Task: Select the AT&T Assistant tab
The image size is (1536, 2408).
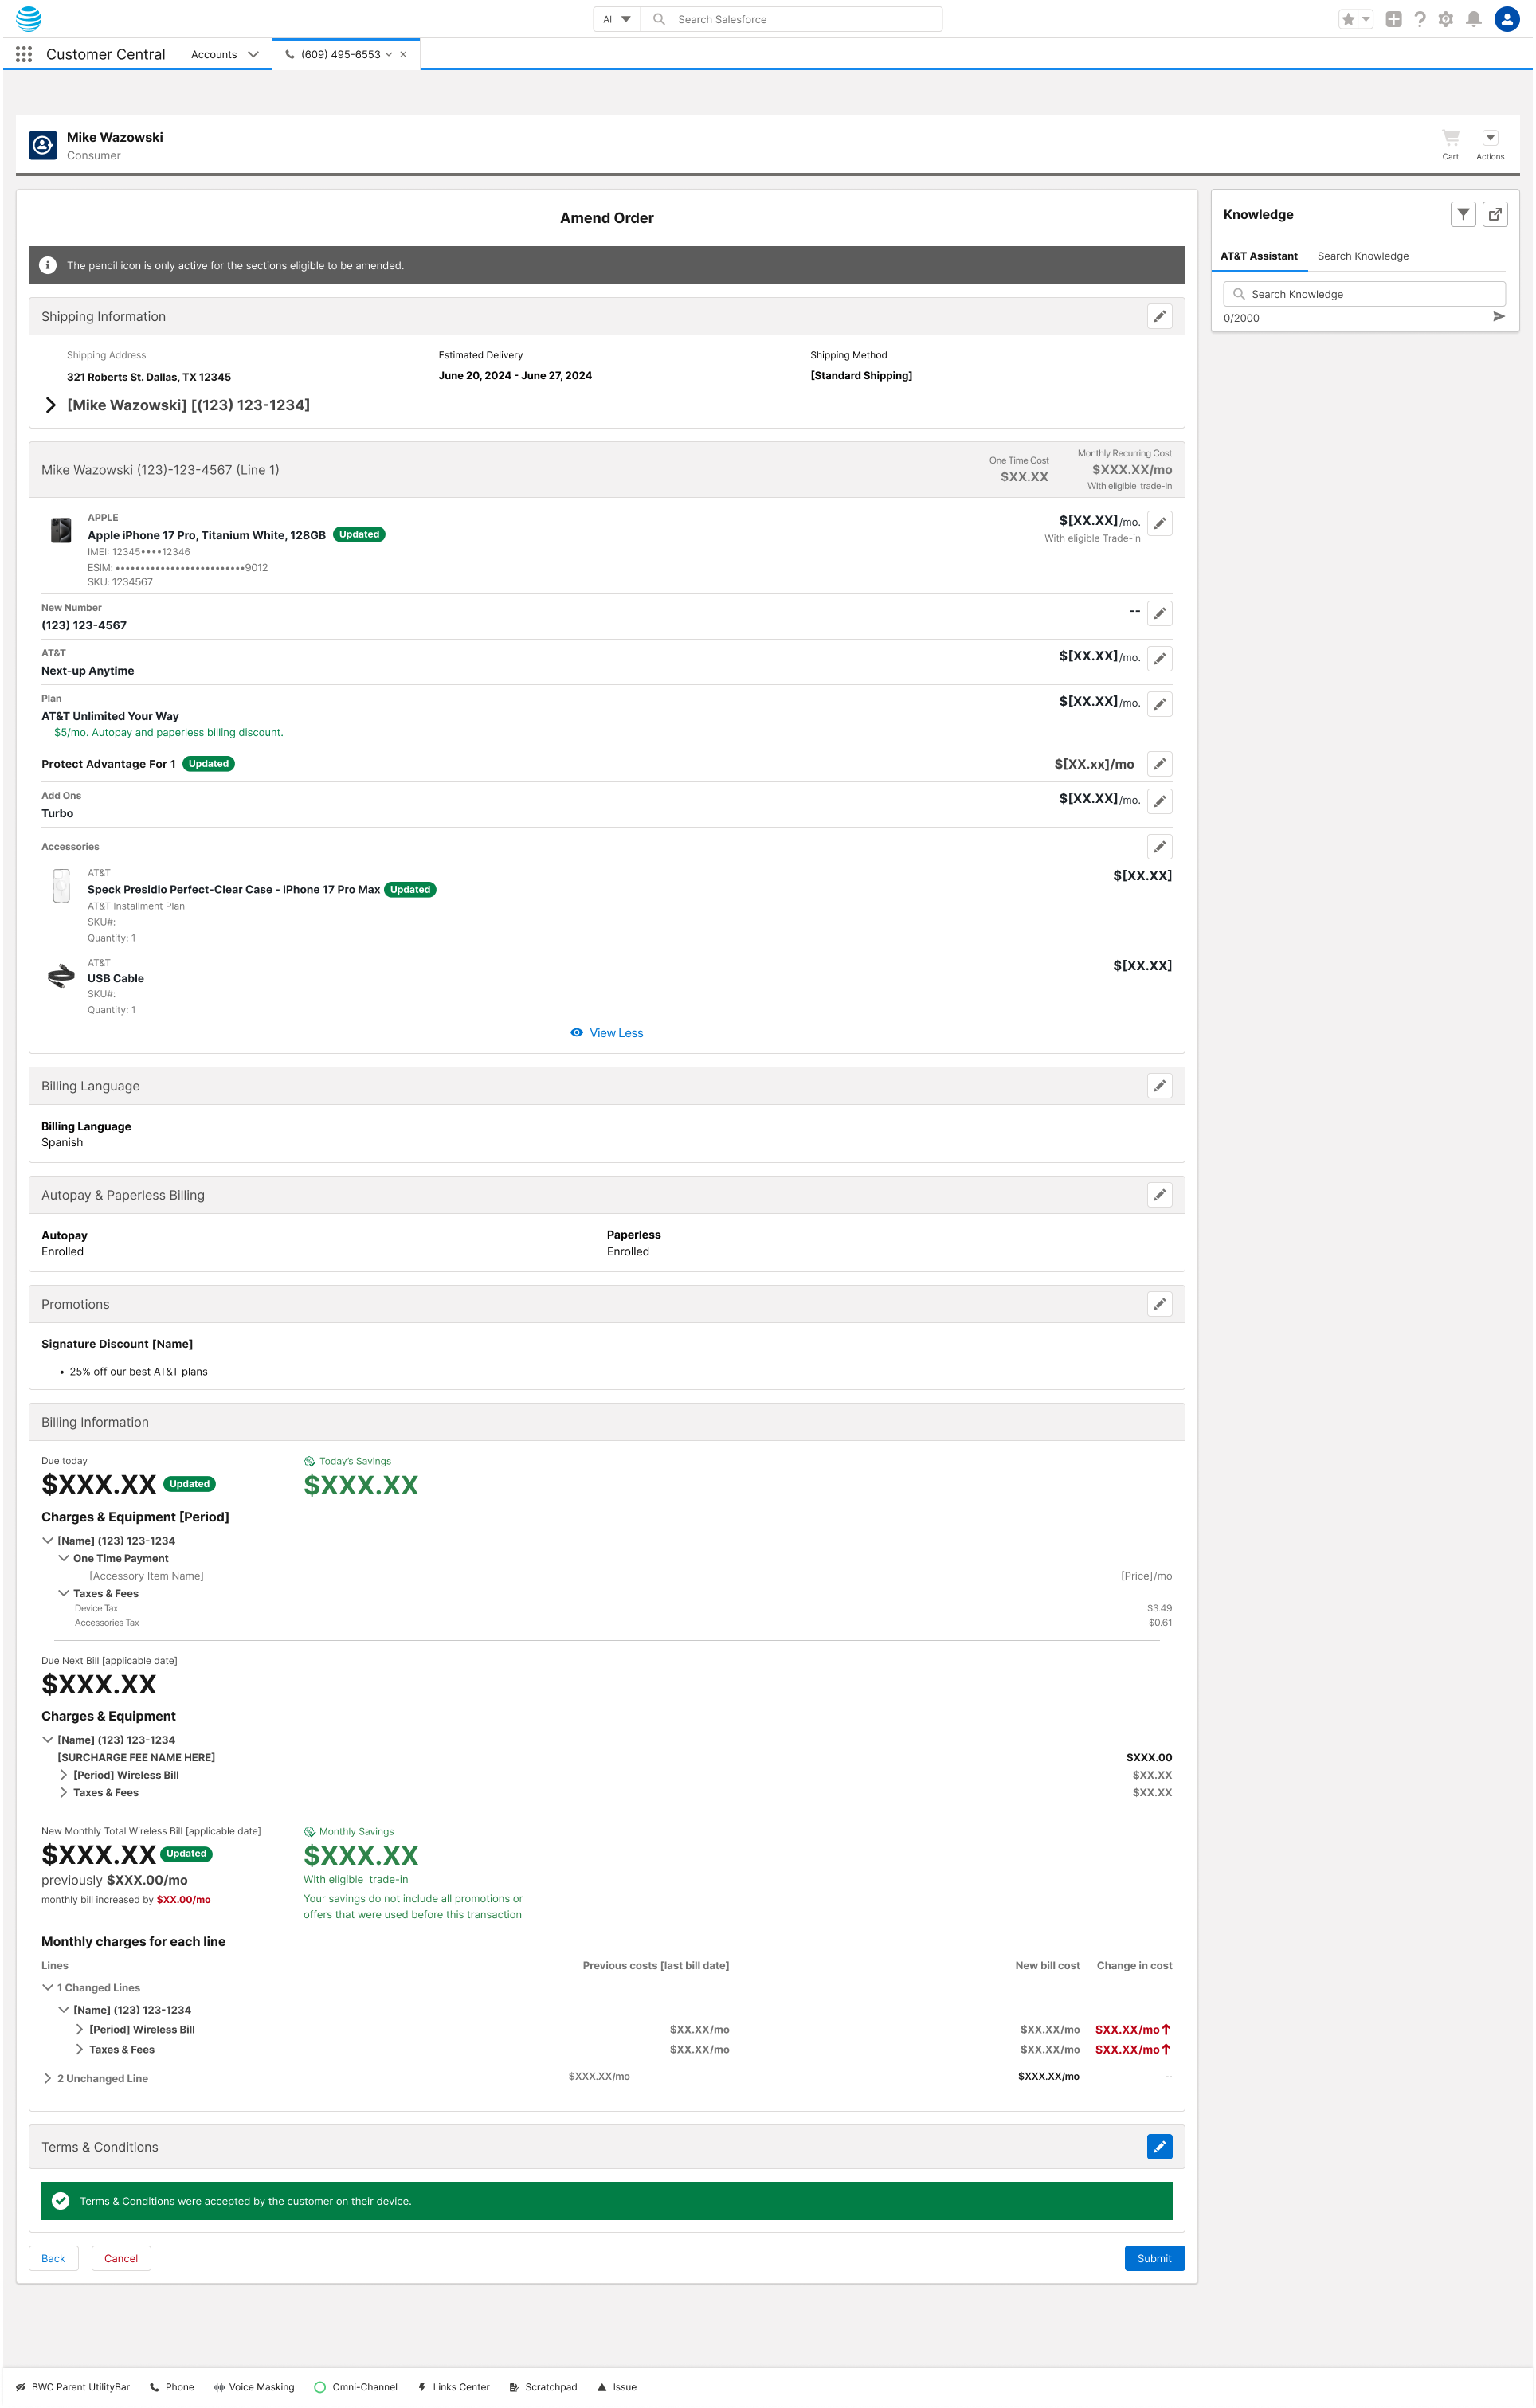Action: (x=1258, y=256)
